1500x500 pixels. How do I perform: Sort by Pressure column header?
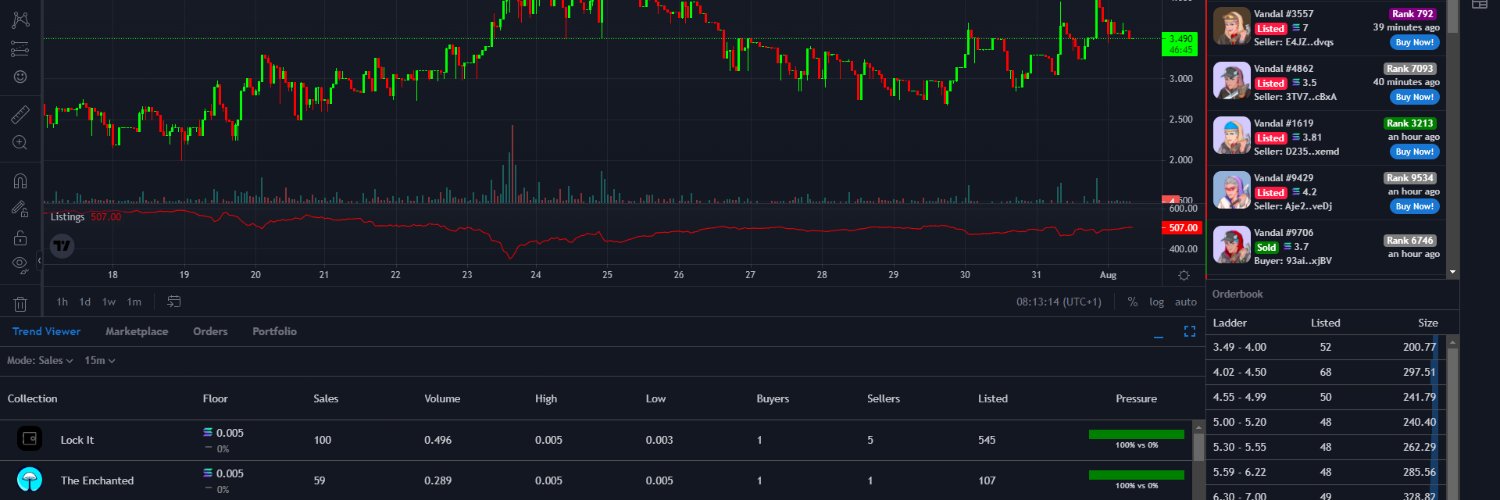pyautogui.click(x=1136, y=398)
